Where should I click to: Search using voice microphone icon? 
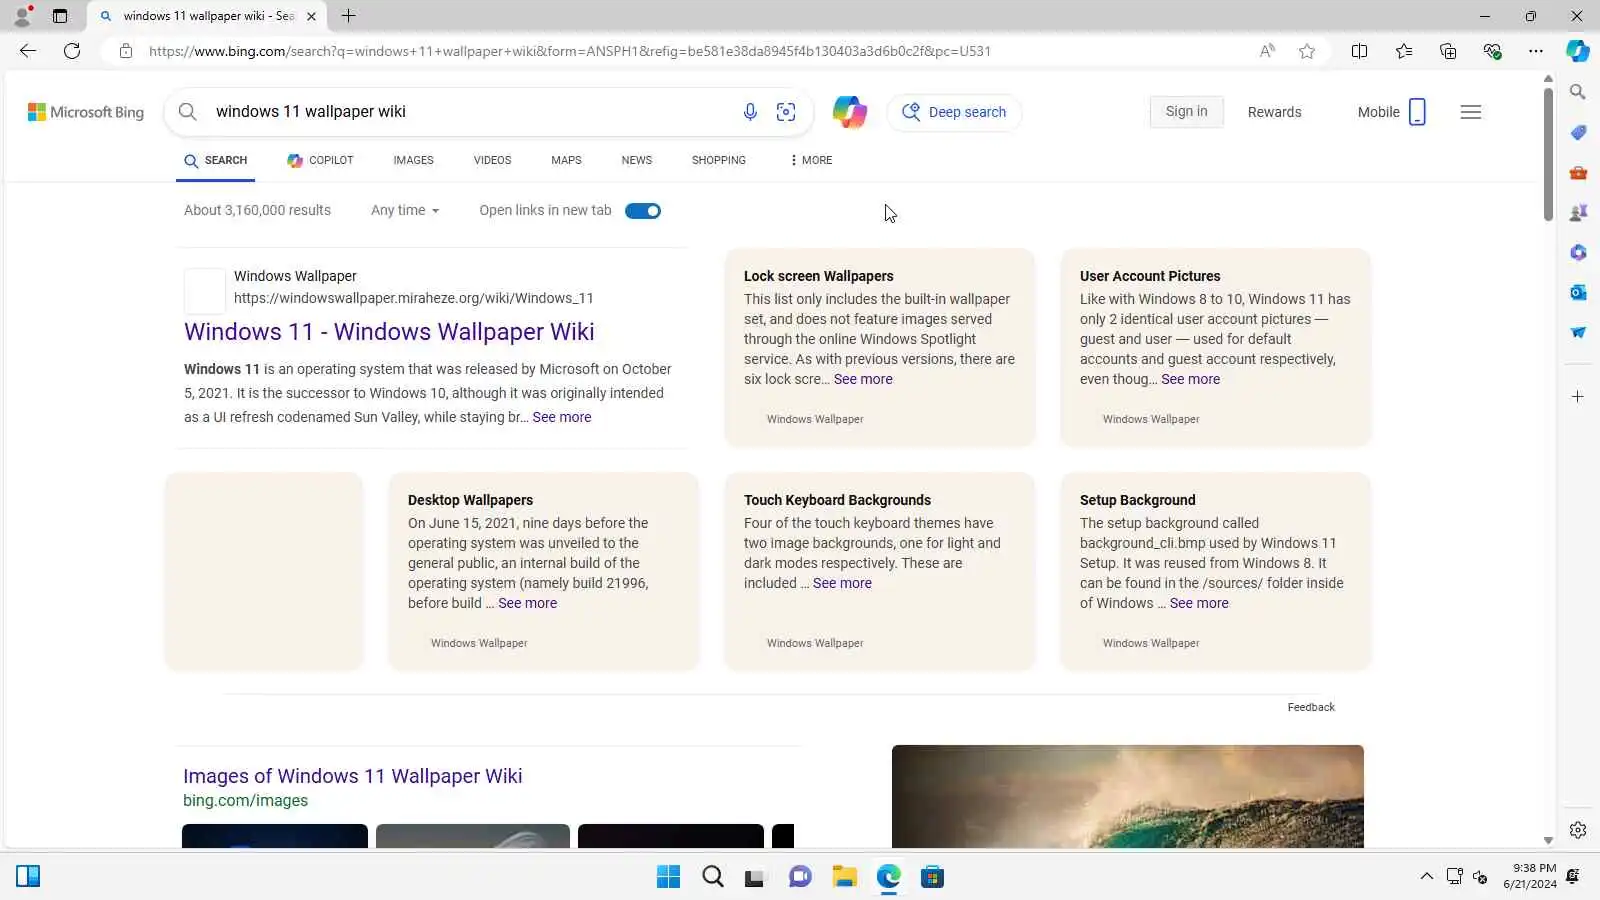(x=750, y=112)
